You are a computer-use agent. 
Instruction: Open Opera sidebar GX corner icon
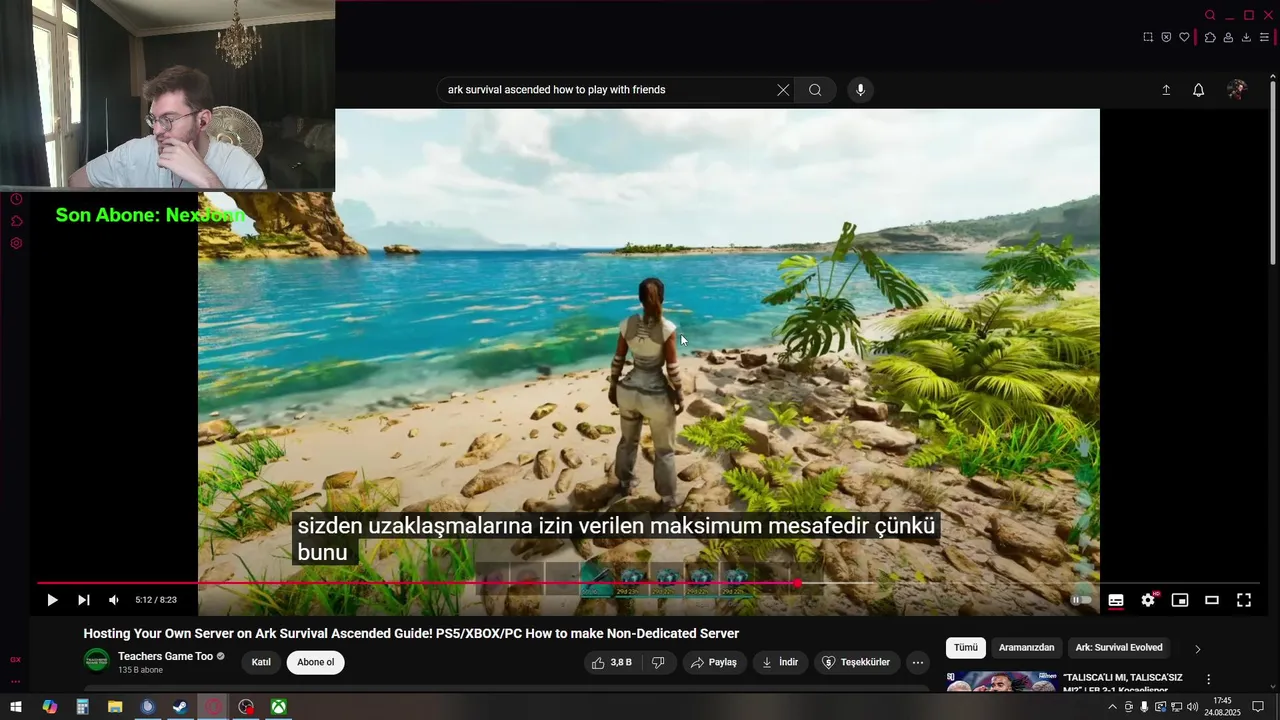pyautogui.click(x=15, y=660)
